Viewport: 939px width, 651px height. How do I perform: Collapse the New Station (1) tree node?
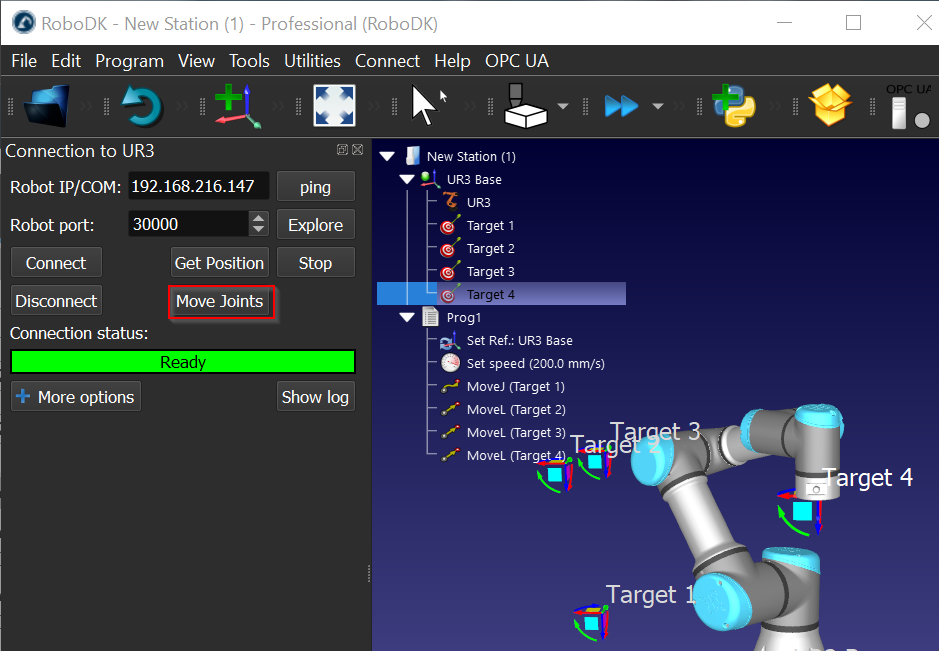coord(387,156)
